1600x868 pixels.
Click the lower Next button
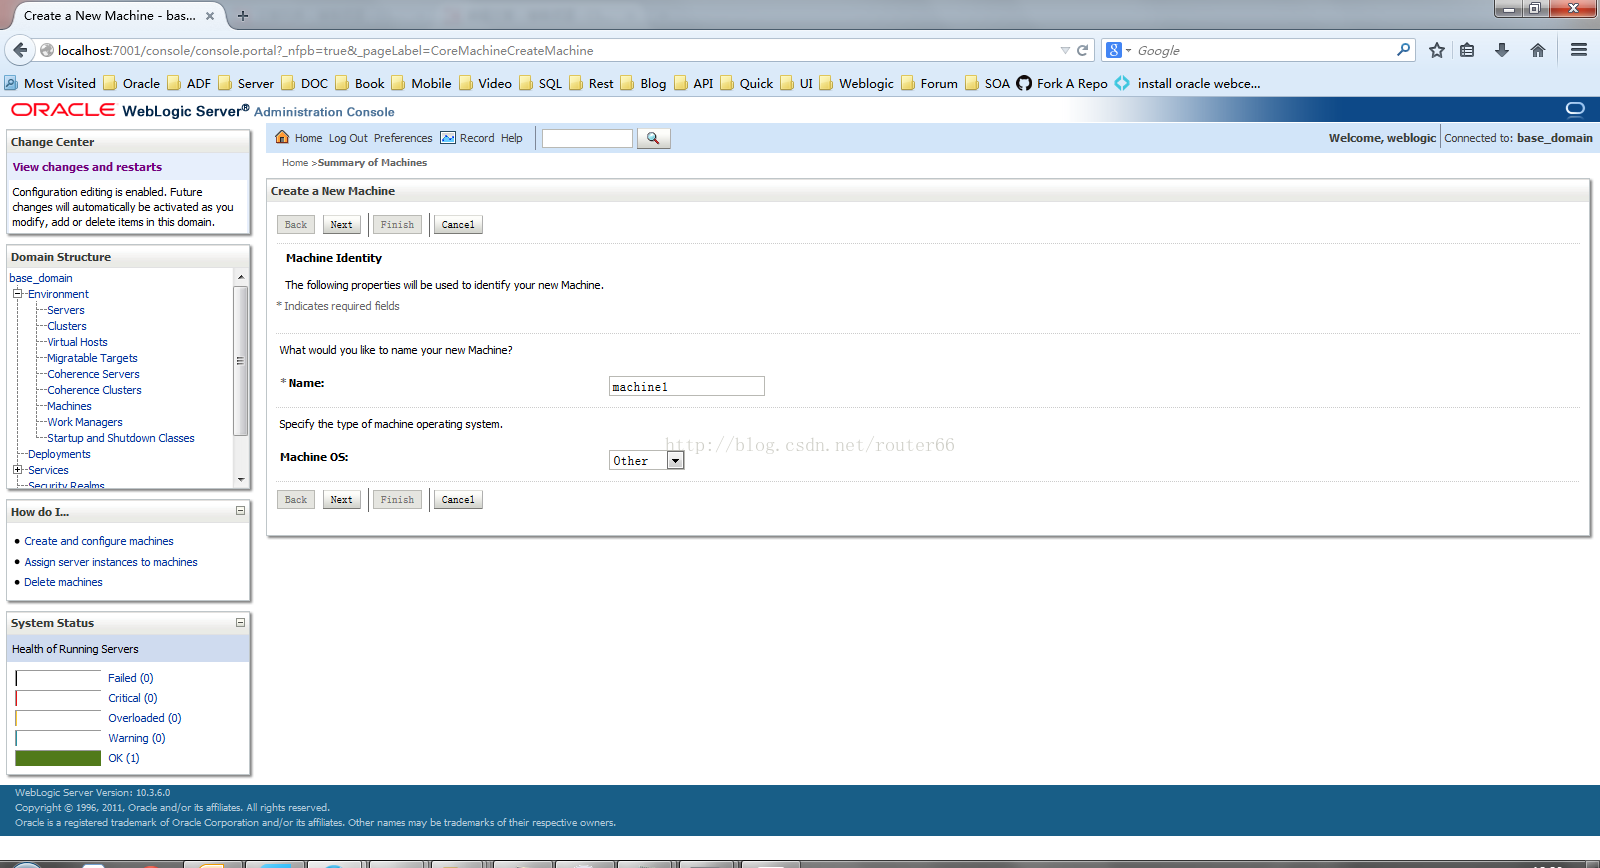coord(342,500)
